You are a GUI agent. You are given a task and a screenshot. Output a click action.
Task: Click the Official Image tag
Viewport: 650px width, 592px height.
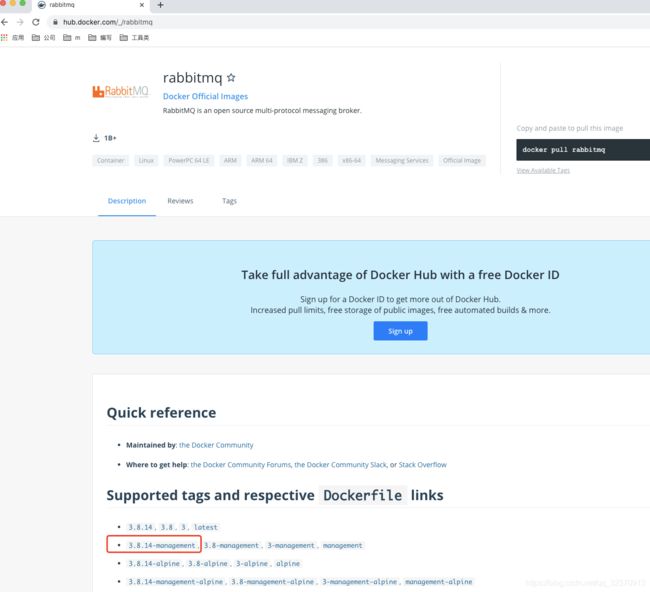(462, 160)
